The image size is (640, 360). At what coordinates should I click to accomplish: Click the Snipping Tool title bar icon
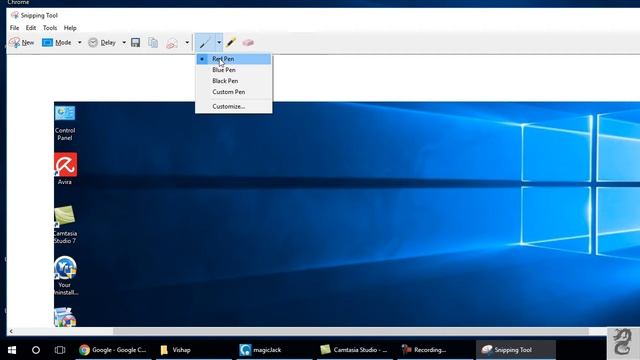tap(15, 15)
